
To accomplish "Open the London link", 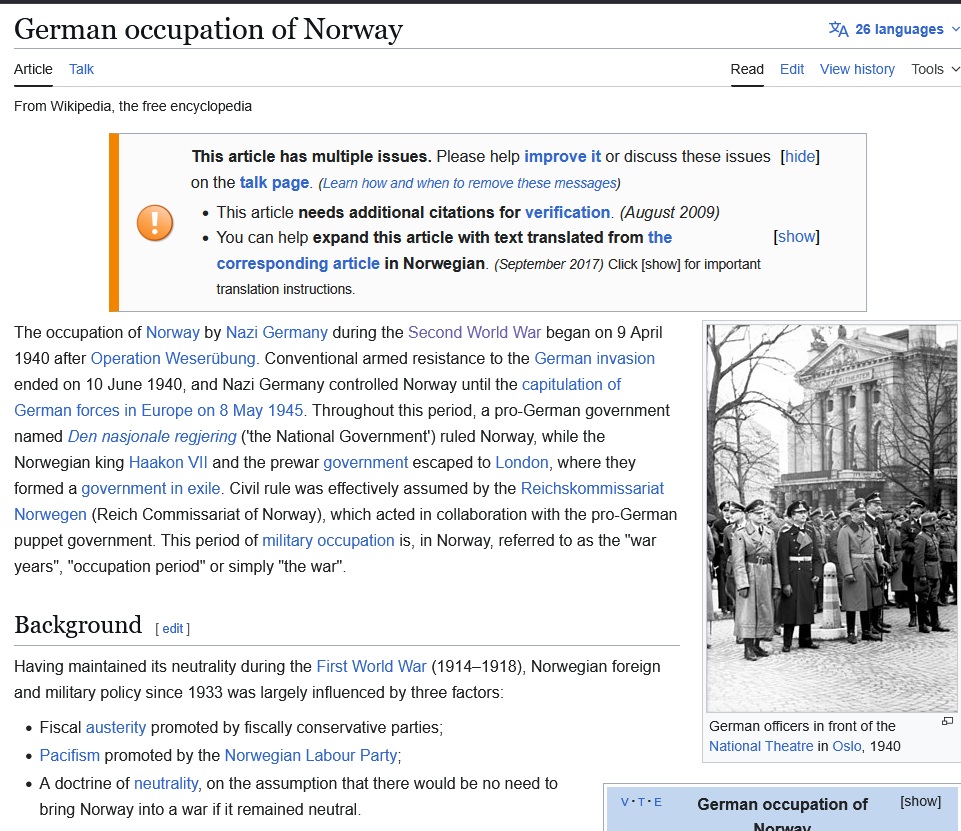I will pos(522,462).
